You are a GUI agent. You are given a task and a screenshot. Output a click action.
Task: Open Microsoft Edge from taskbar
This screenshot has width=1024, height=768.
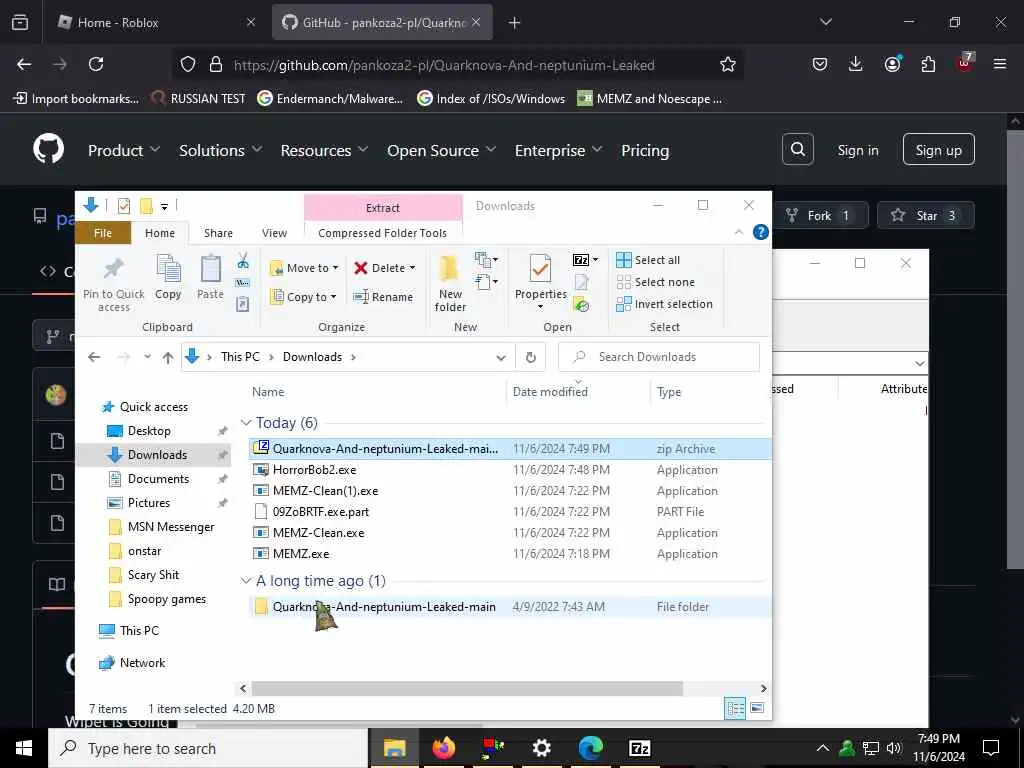click(590, 748)
